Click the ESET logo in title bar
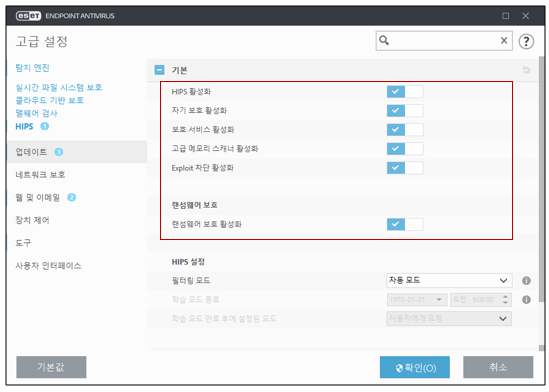 [28, 16]
